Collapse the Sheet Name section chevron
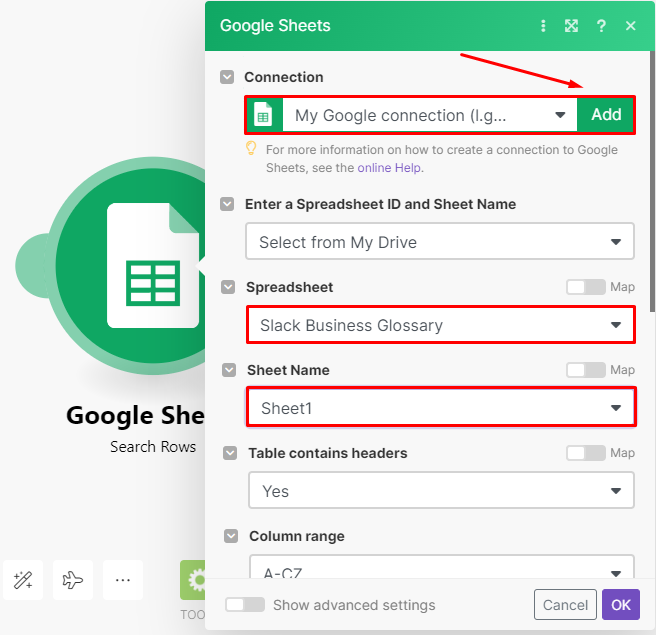 [229, 370]
